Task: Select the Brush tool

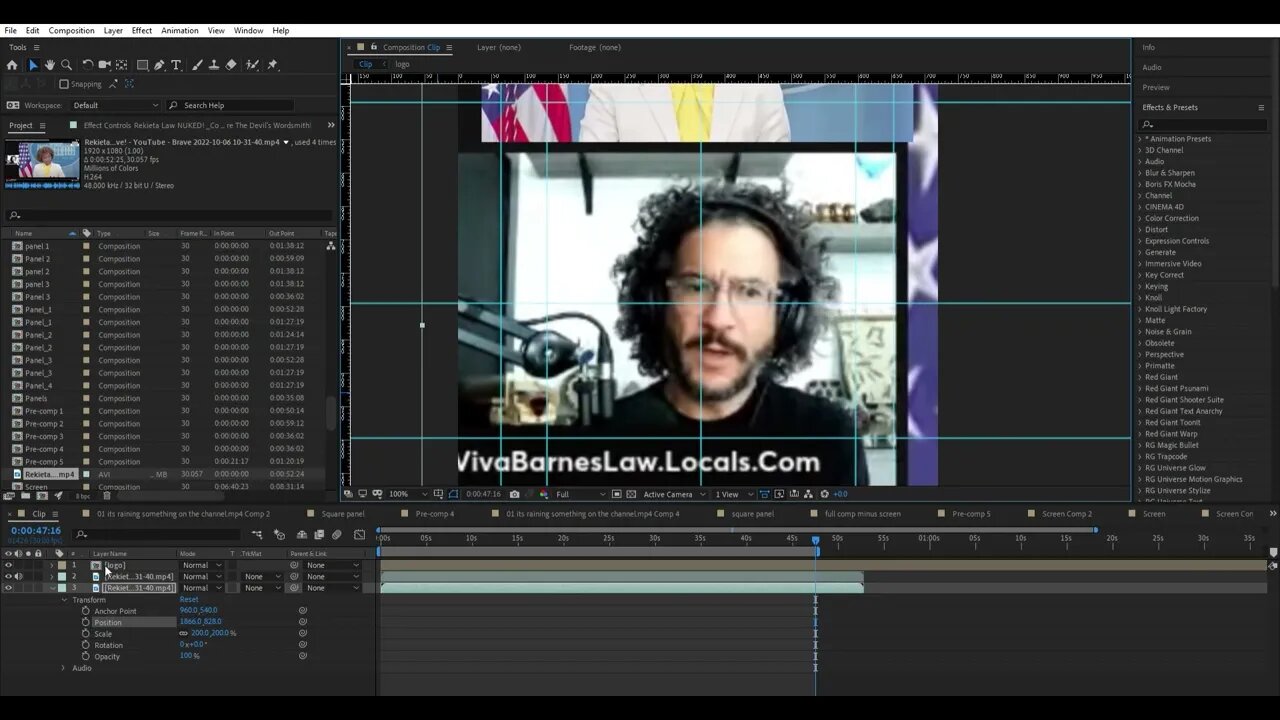Action: tap(197, 65)
